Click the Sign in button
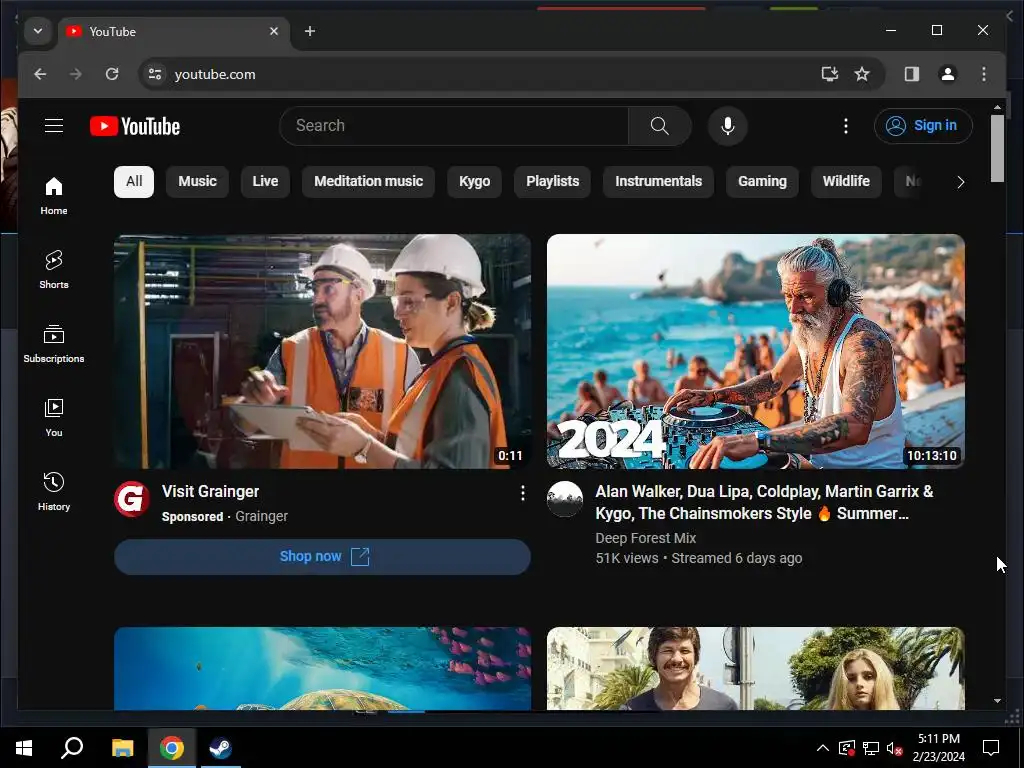Image resolution: width=1024 pixels, height=768 pixels. coord(923,125)
